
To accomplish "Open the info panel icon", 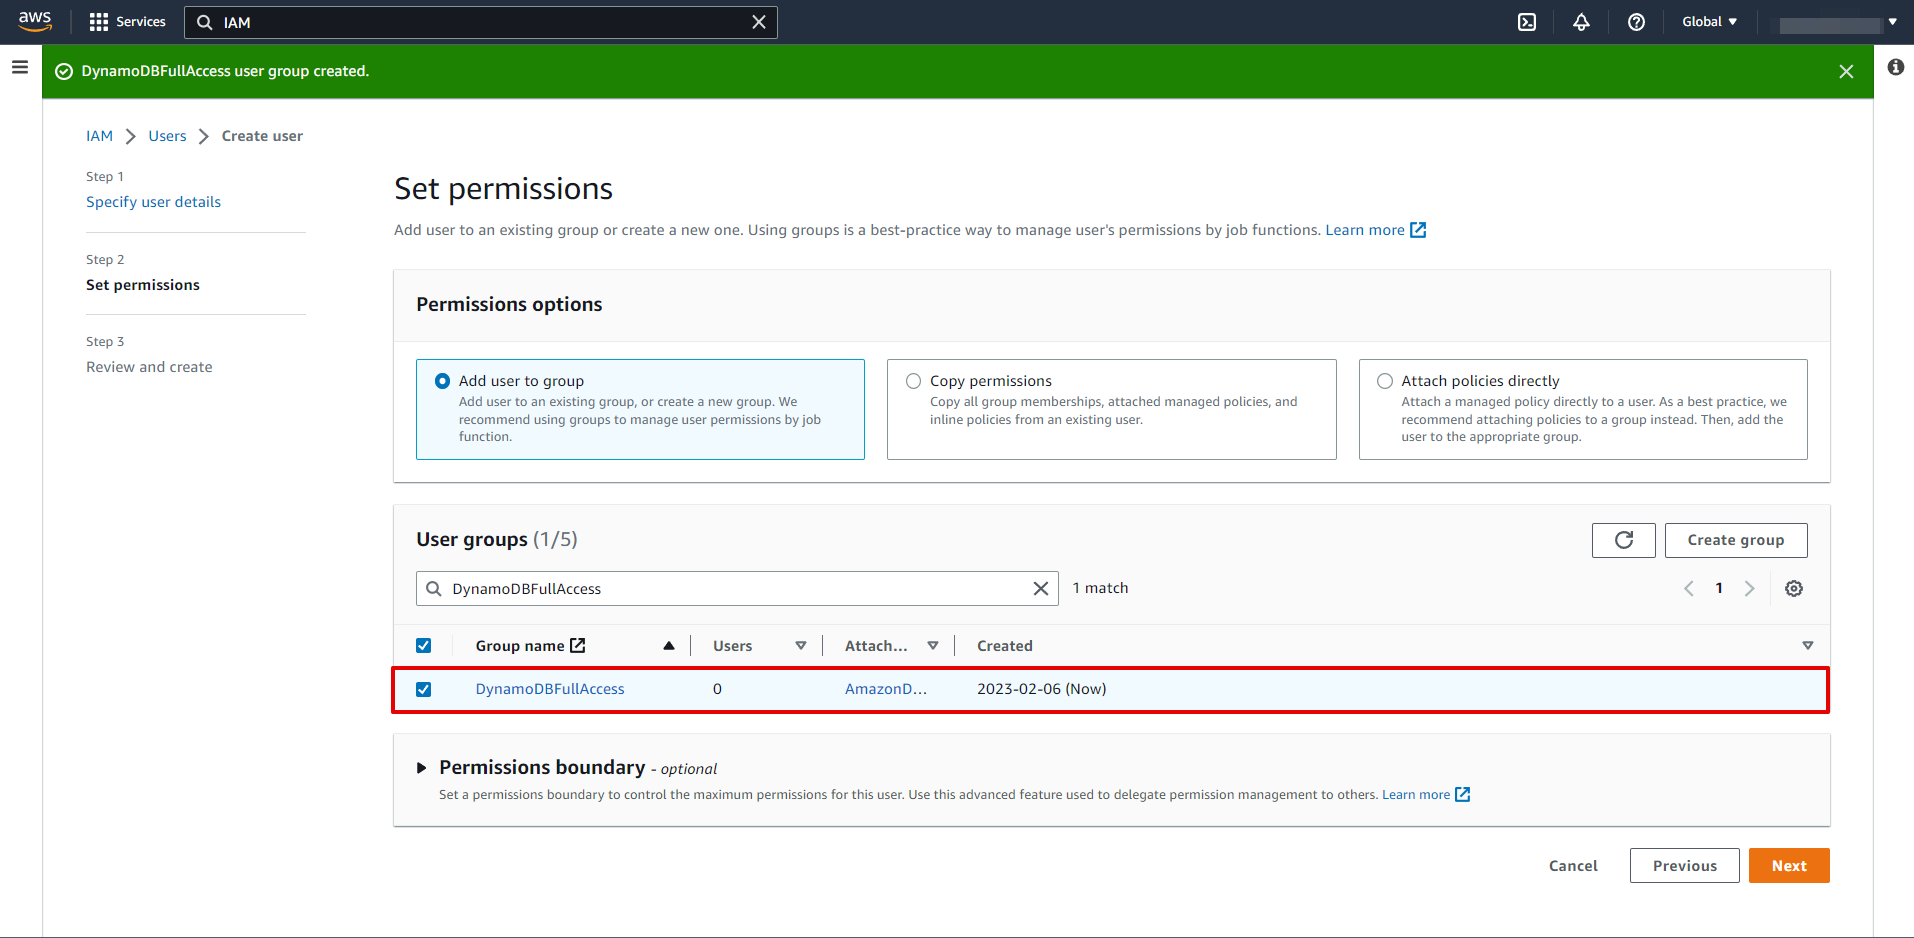I will 1895,67.
